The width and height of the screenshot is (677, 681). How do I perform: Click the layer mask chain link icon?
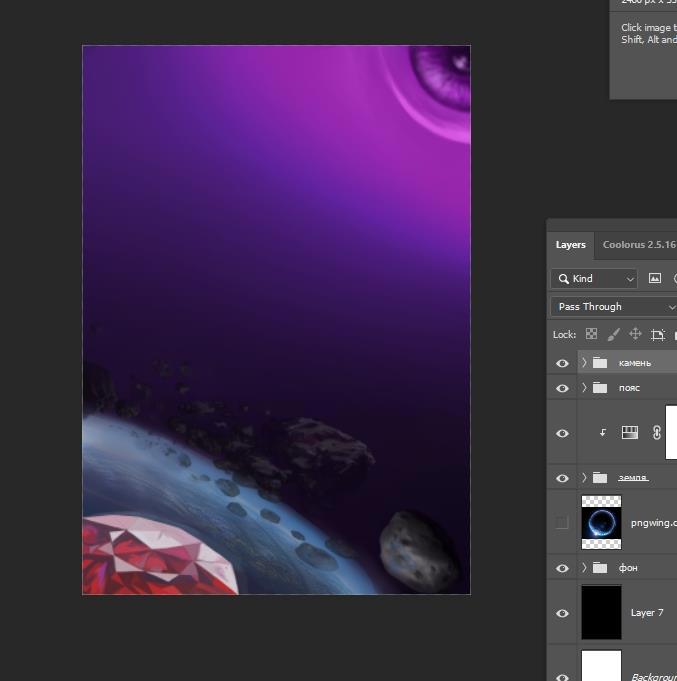pyautogui.click(x=657, y=433)
